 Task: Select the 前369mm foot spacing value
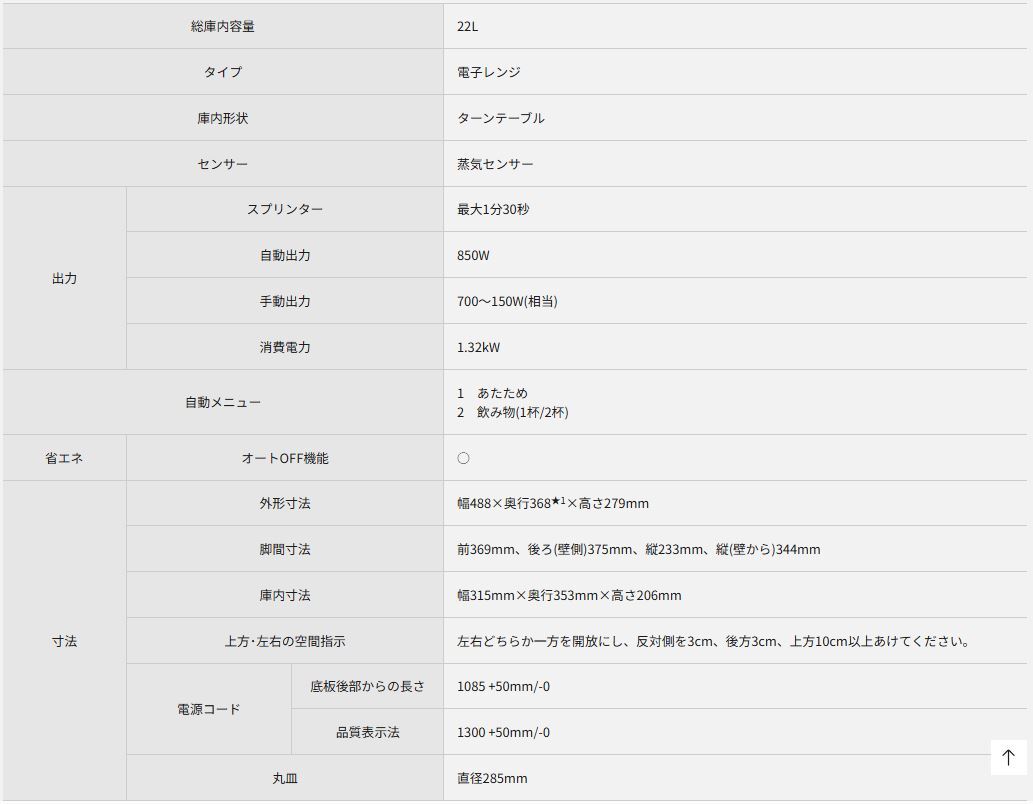point(486,549)
